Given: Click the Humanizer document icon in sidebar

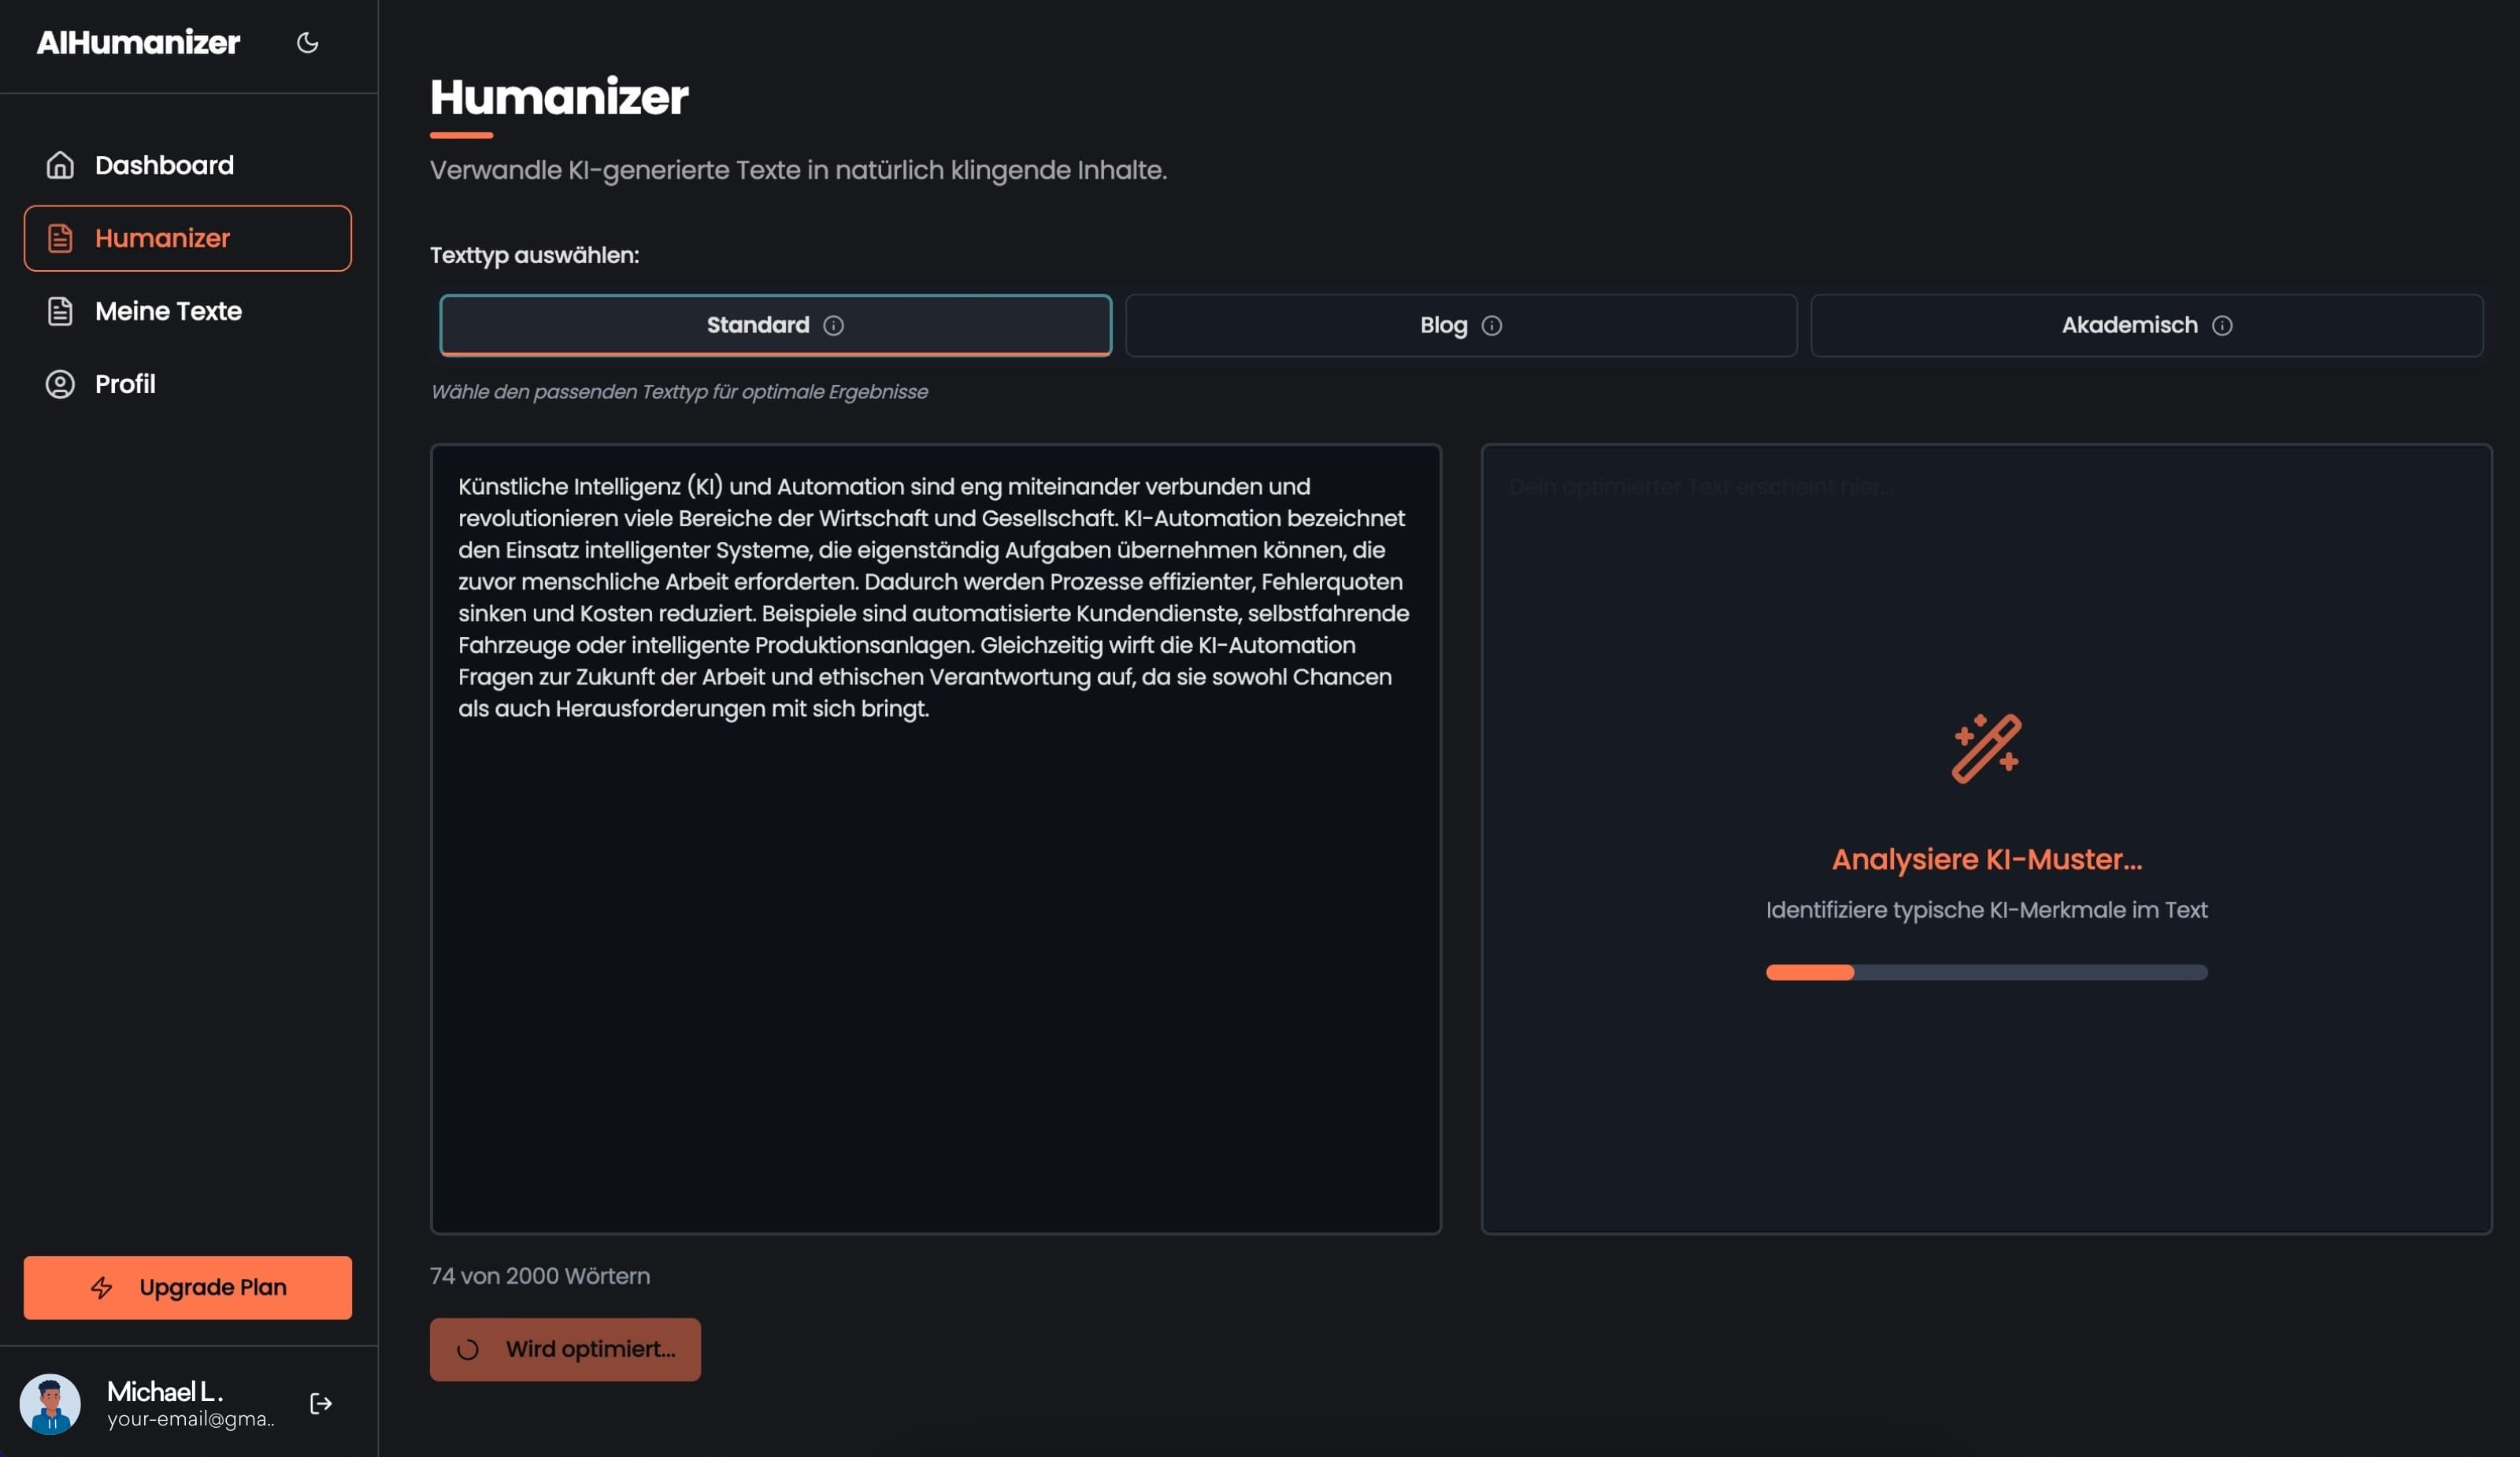Looking at the screenshot, I should coord(60,238).
